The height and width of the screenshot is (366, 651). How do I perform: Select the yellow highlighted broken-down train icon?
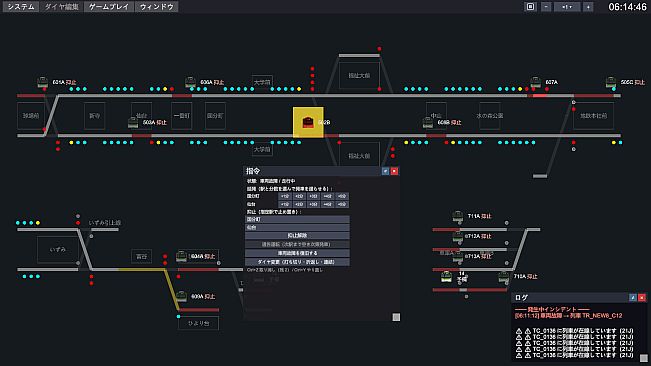pos(308,122)
